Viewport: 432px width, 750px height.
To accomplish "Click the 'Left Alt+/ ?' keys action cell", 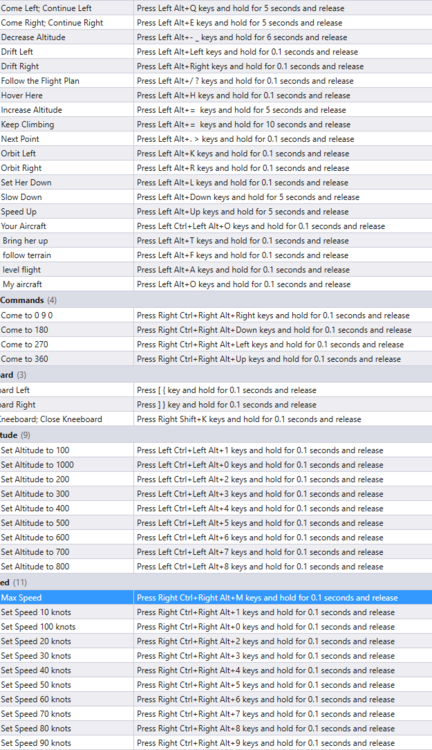I will (283, 81).
